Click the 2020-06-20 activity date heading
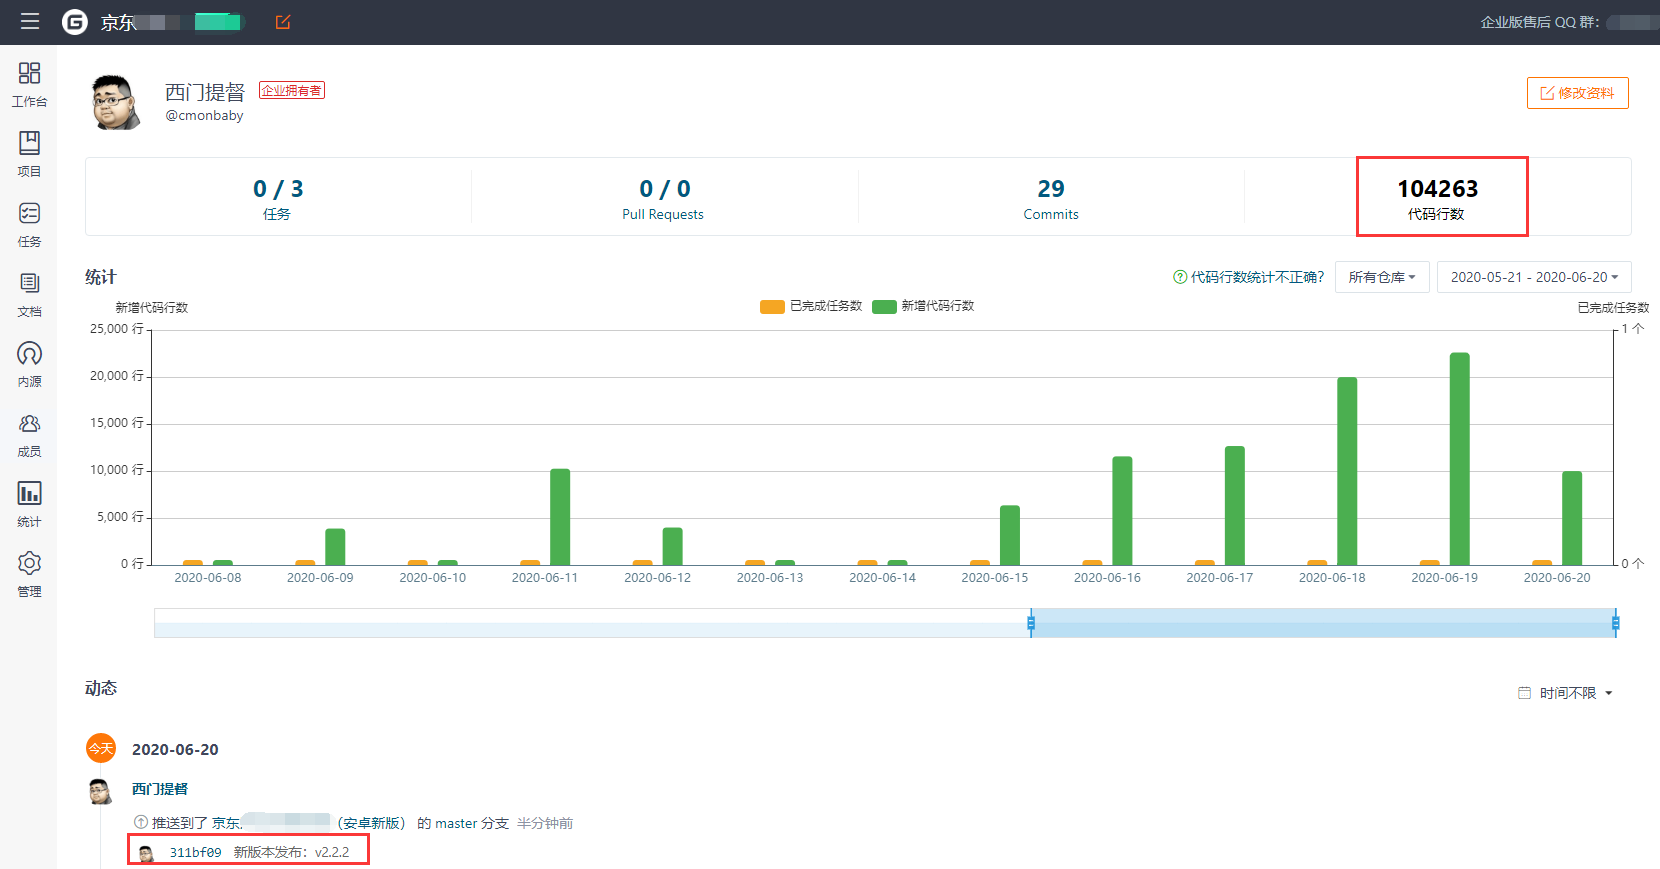1660x869 pixels. point(175,749)
